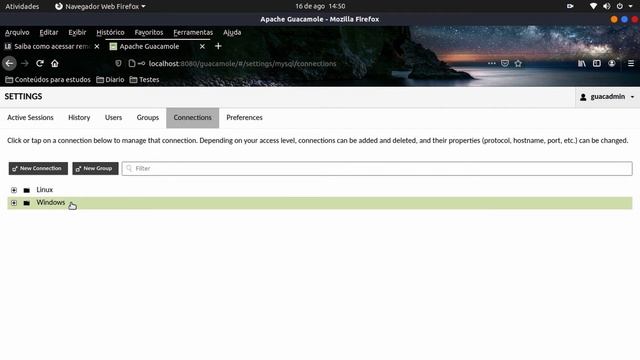Bookmark this page with the star
The height and width of the screenshot is (360, 640).
(x=518, y=63)
